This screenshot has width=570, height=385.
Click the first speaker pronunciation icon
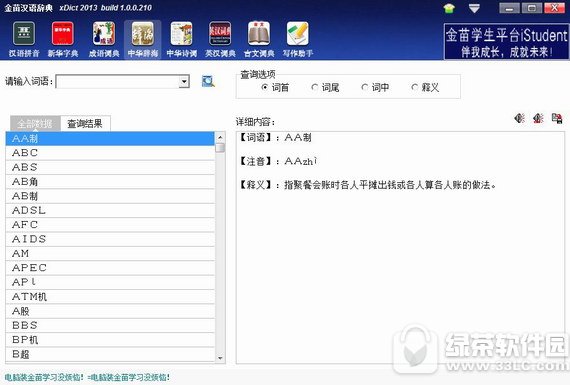[519, 118]
